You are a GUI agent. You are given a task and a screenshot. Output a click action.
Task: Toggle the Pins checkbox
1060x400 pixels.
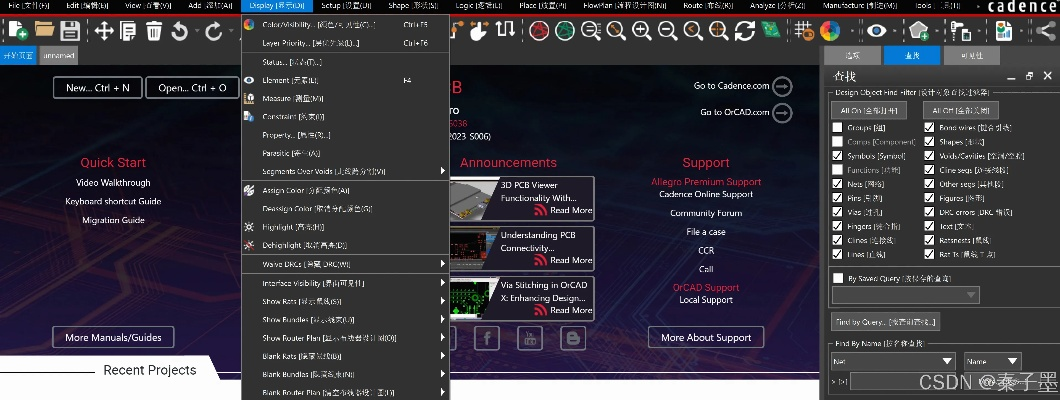(838, 198)
